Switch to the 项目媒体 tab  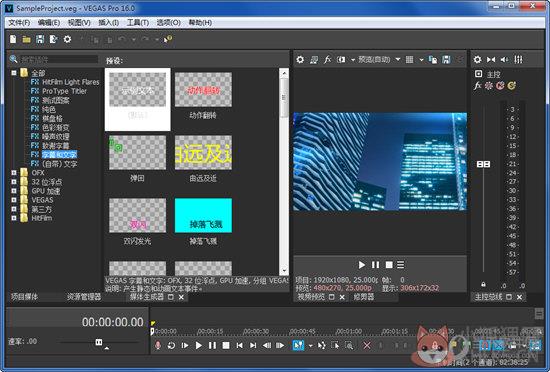point(24,297)
